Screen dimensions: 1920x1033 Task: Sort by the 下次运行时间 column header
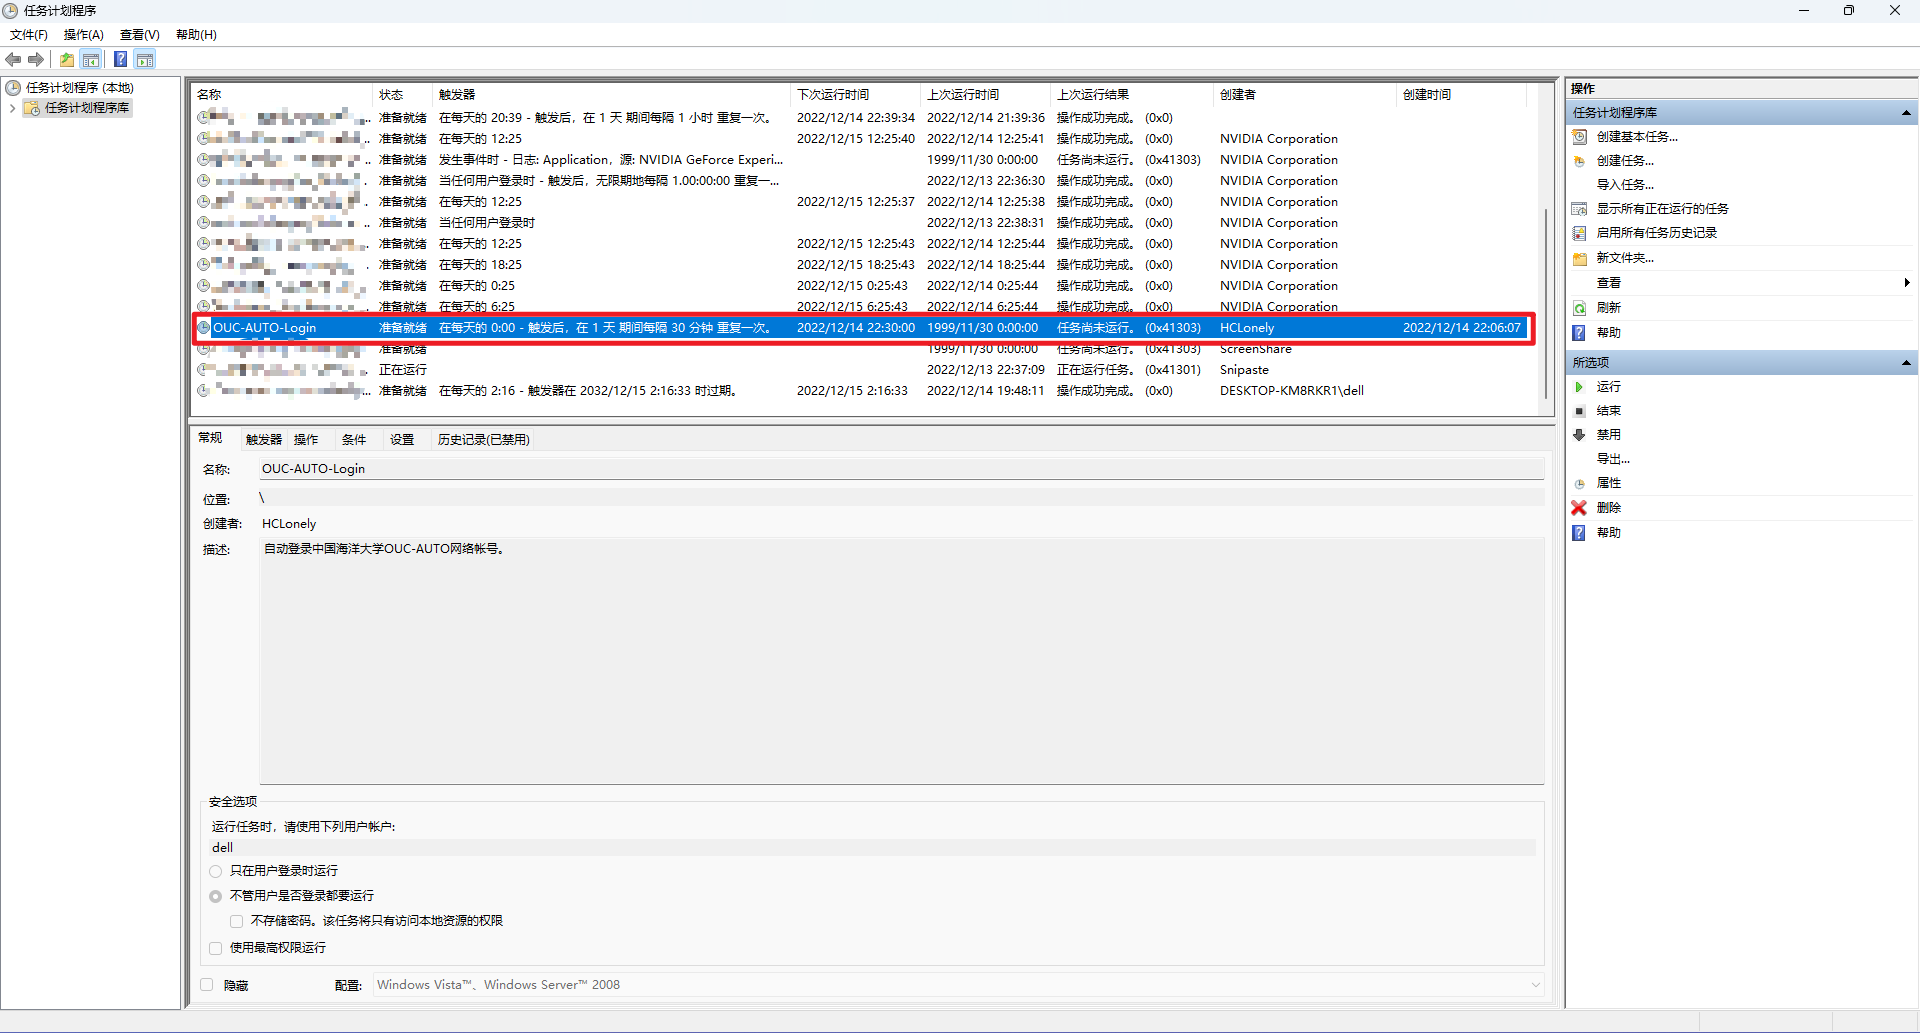pyautogui.click(x=857, y=95)
